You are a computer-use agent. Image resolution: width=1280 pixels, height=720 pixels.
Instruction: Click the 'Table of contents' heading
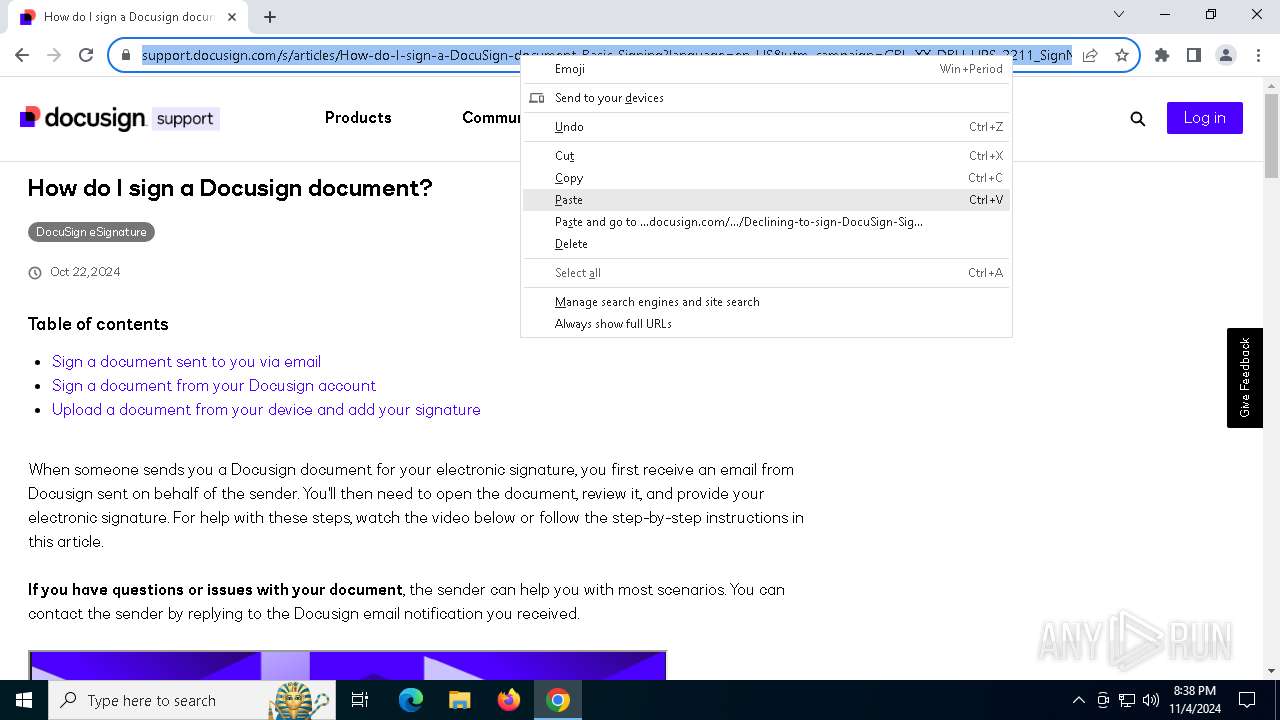[x=98, y=324]
